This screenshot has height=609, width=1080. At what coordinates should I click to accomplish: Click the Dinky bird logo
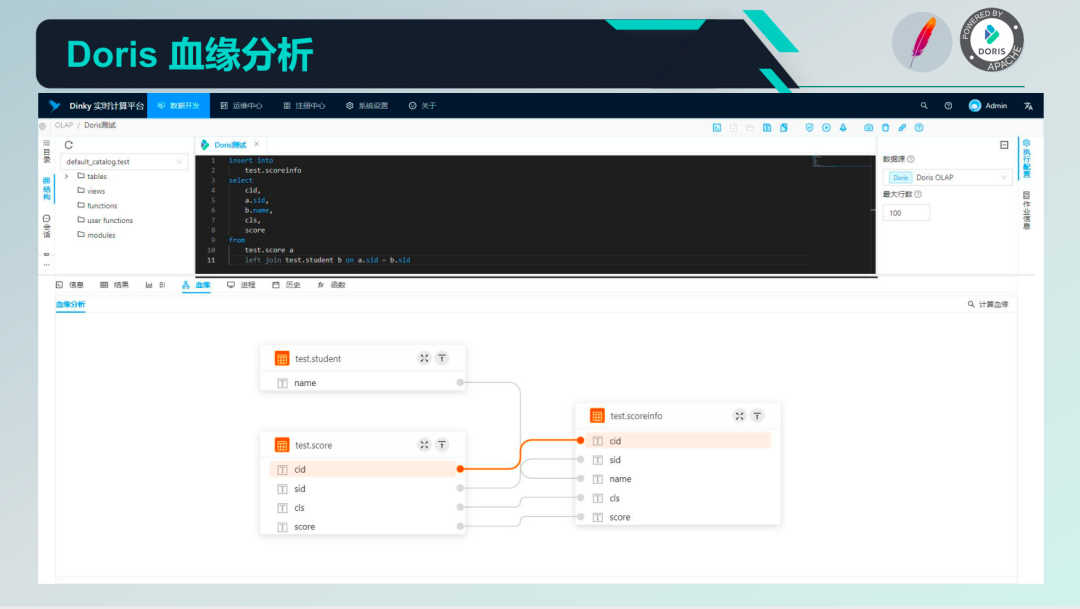coord(54,105)
